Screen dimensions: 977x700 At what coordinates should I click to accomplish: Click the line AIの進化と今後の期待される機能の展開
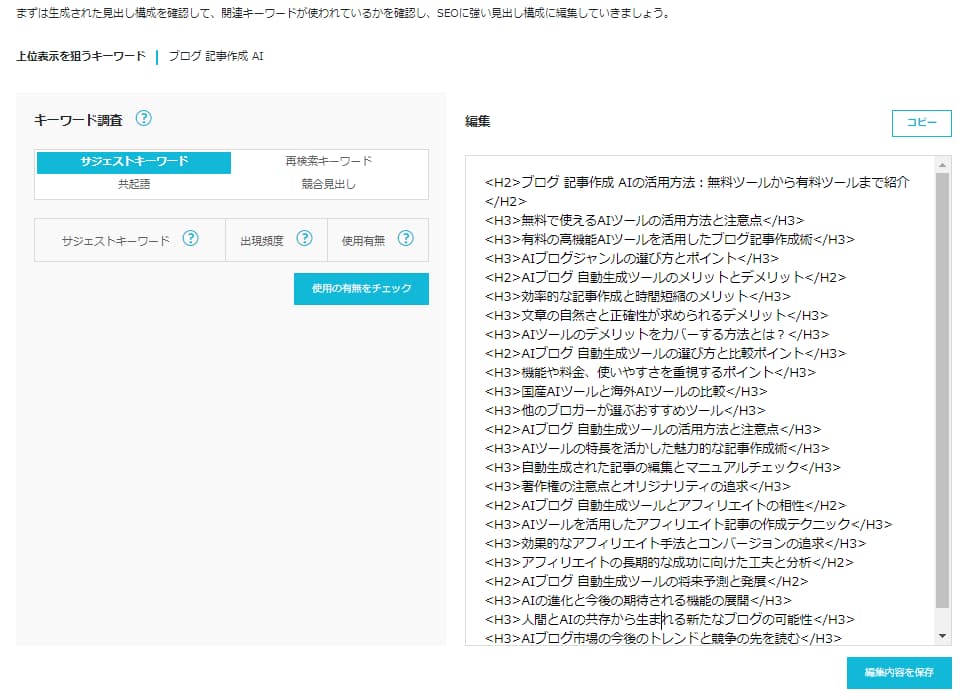[638, 601]
